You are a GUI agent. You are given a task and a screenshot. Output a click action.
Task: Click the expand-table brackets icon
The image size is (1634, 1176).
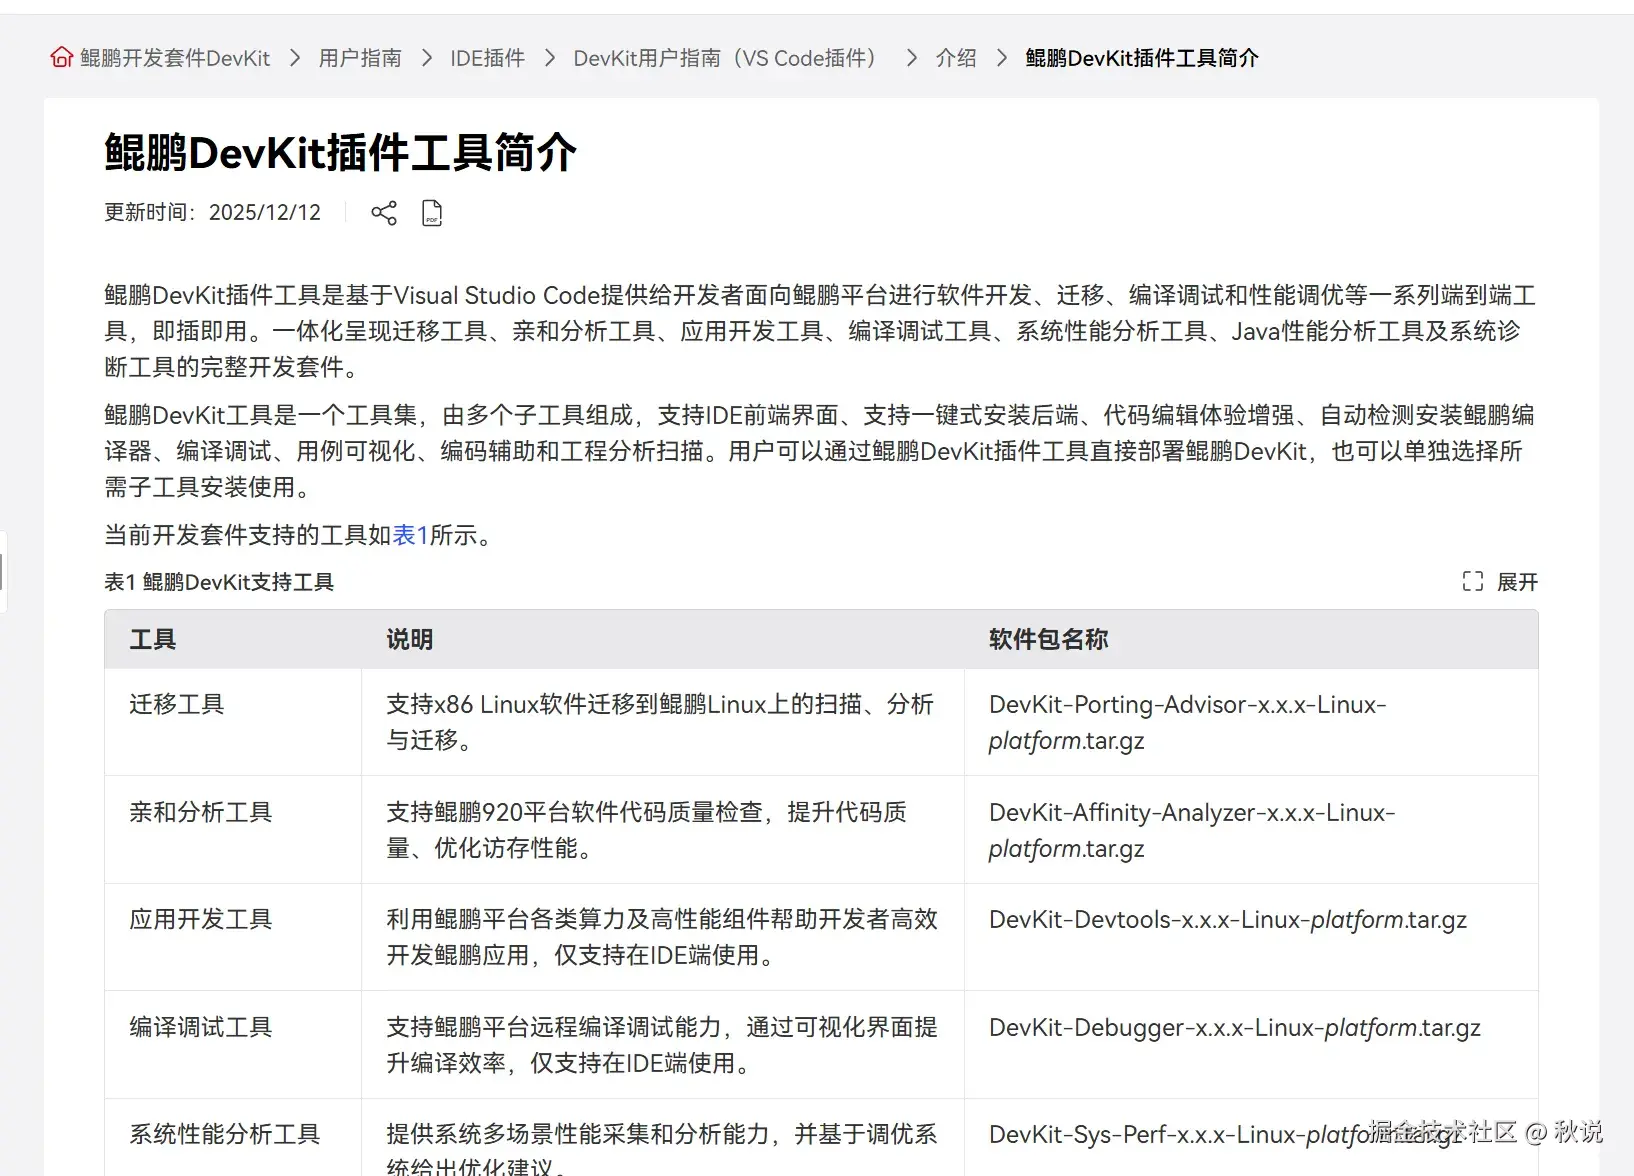pos(1473,582)
